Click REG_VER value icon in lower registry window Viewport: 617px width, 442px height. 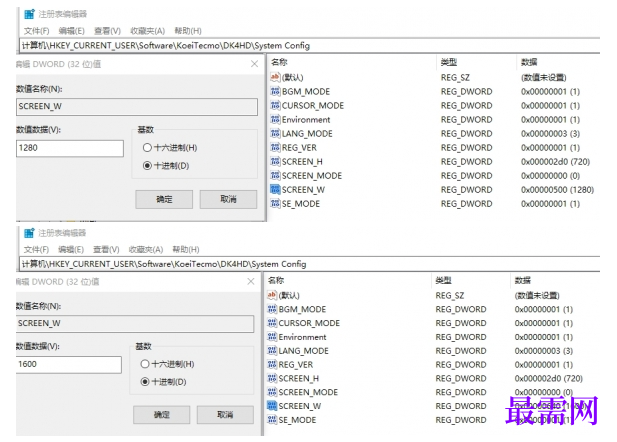(x=272, y=364)
